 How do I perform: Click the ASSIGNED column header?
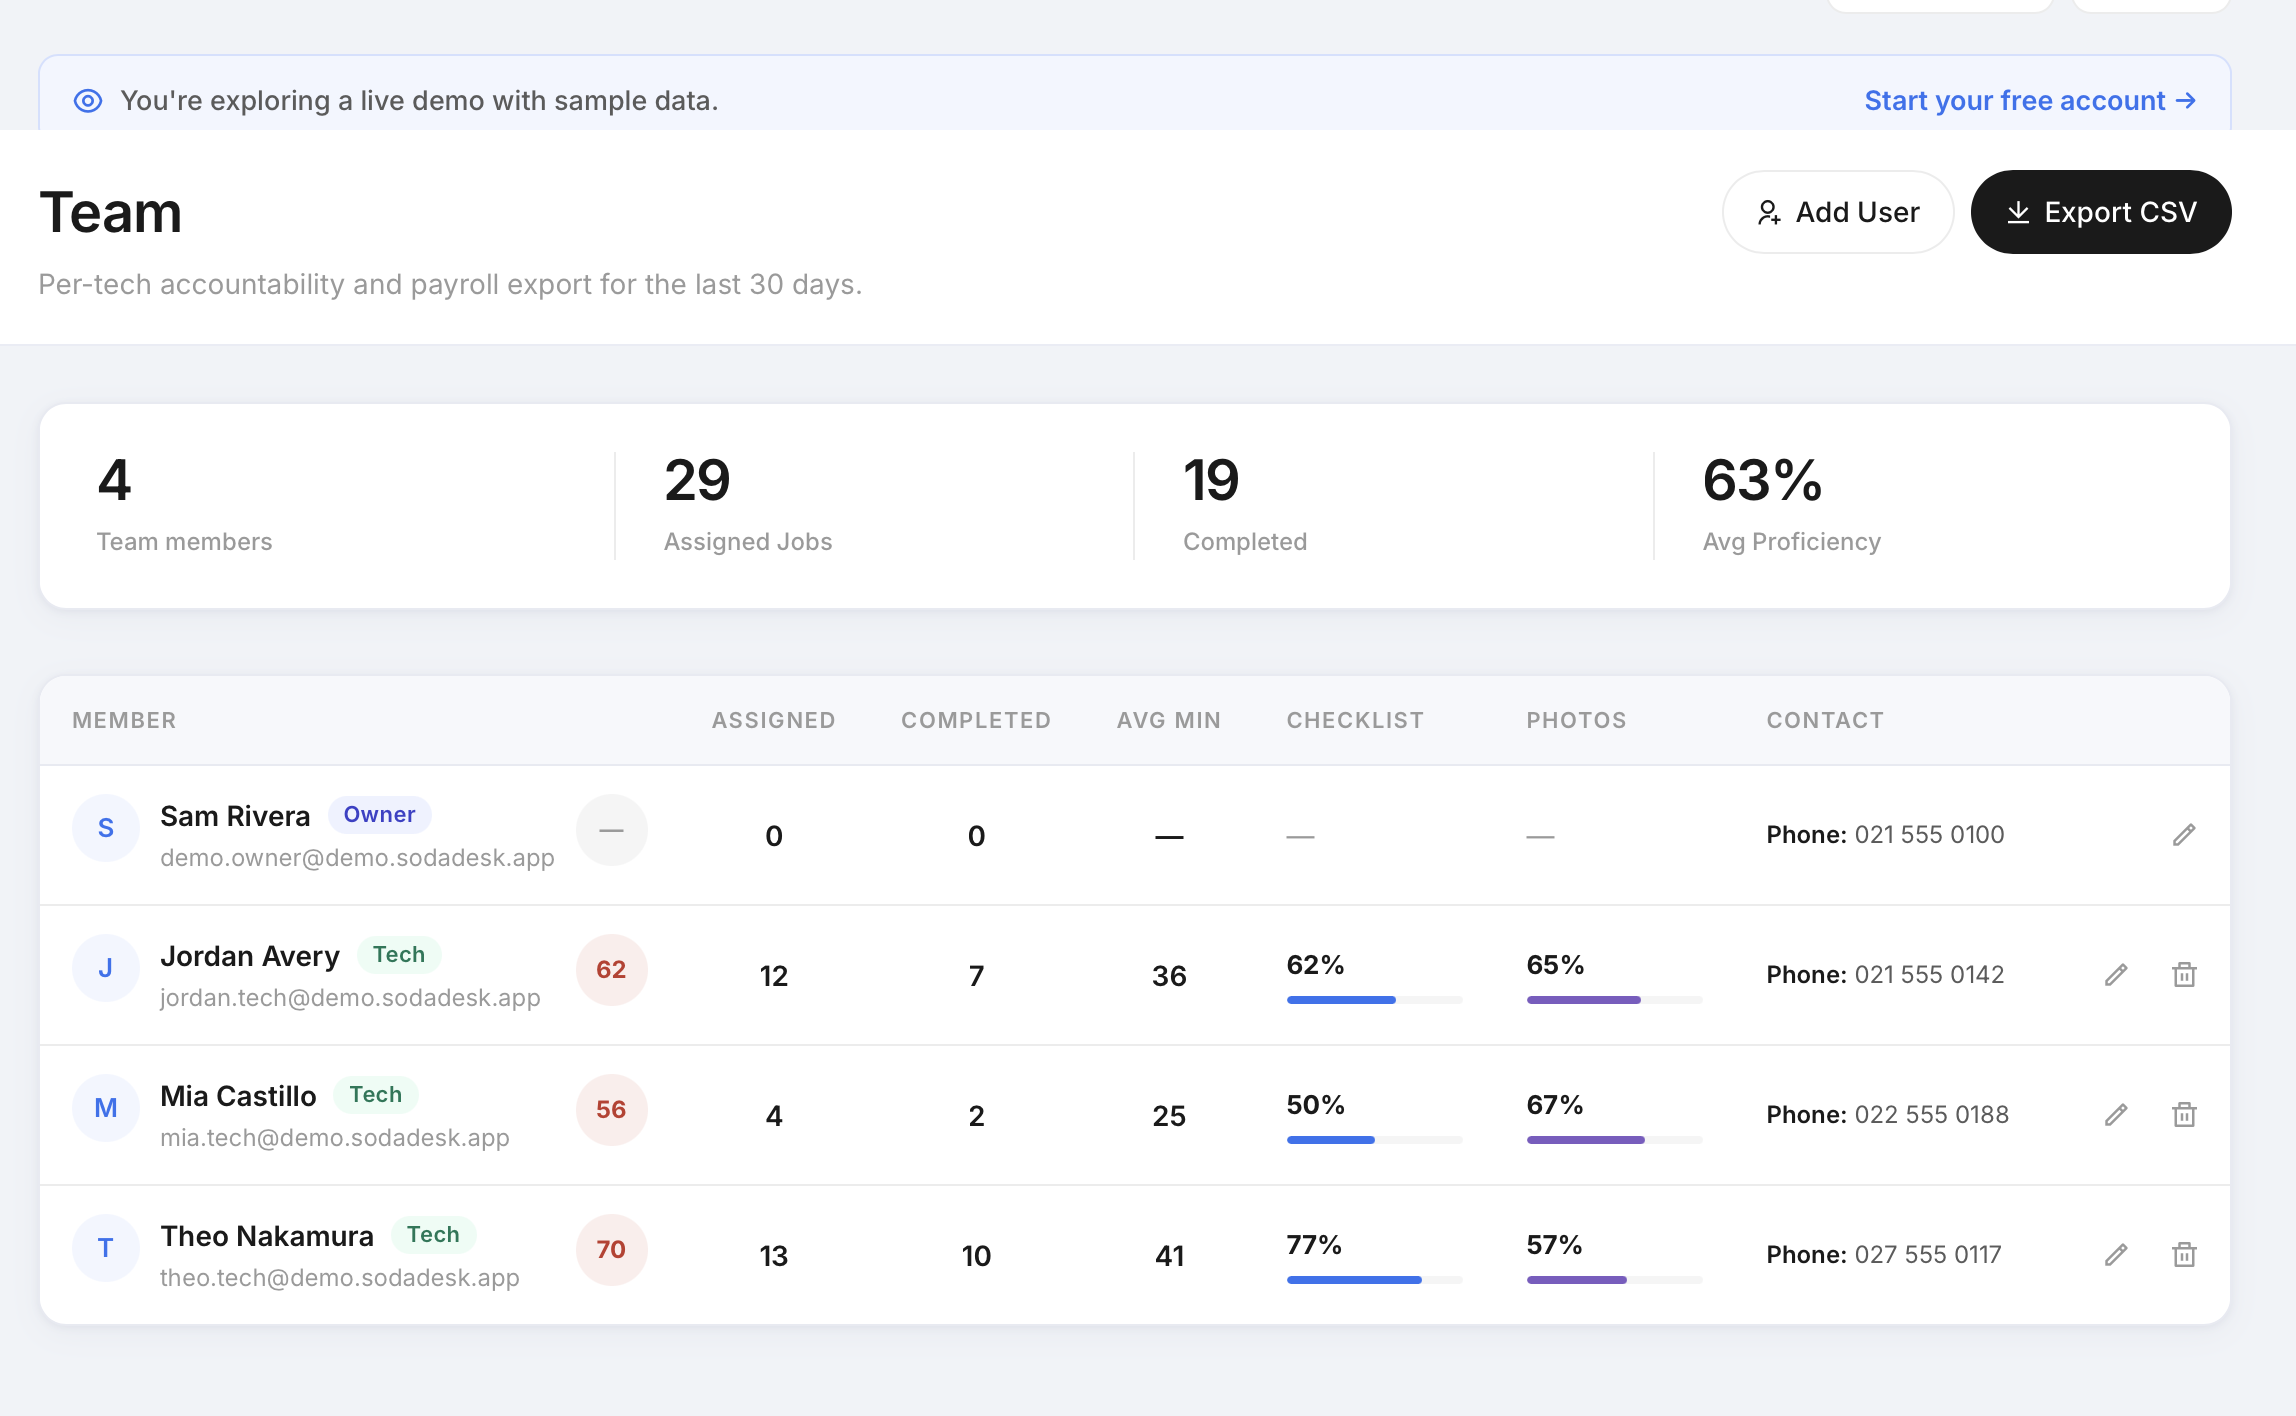tap(773, 720)
